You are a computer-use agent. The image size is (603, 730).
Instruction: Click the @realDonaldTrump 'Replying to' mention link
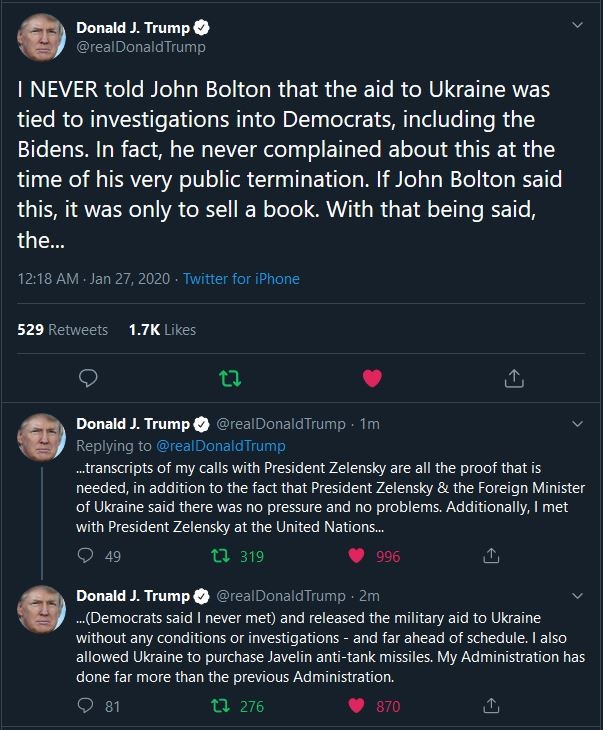click(x=220, y=445)
